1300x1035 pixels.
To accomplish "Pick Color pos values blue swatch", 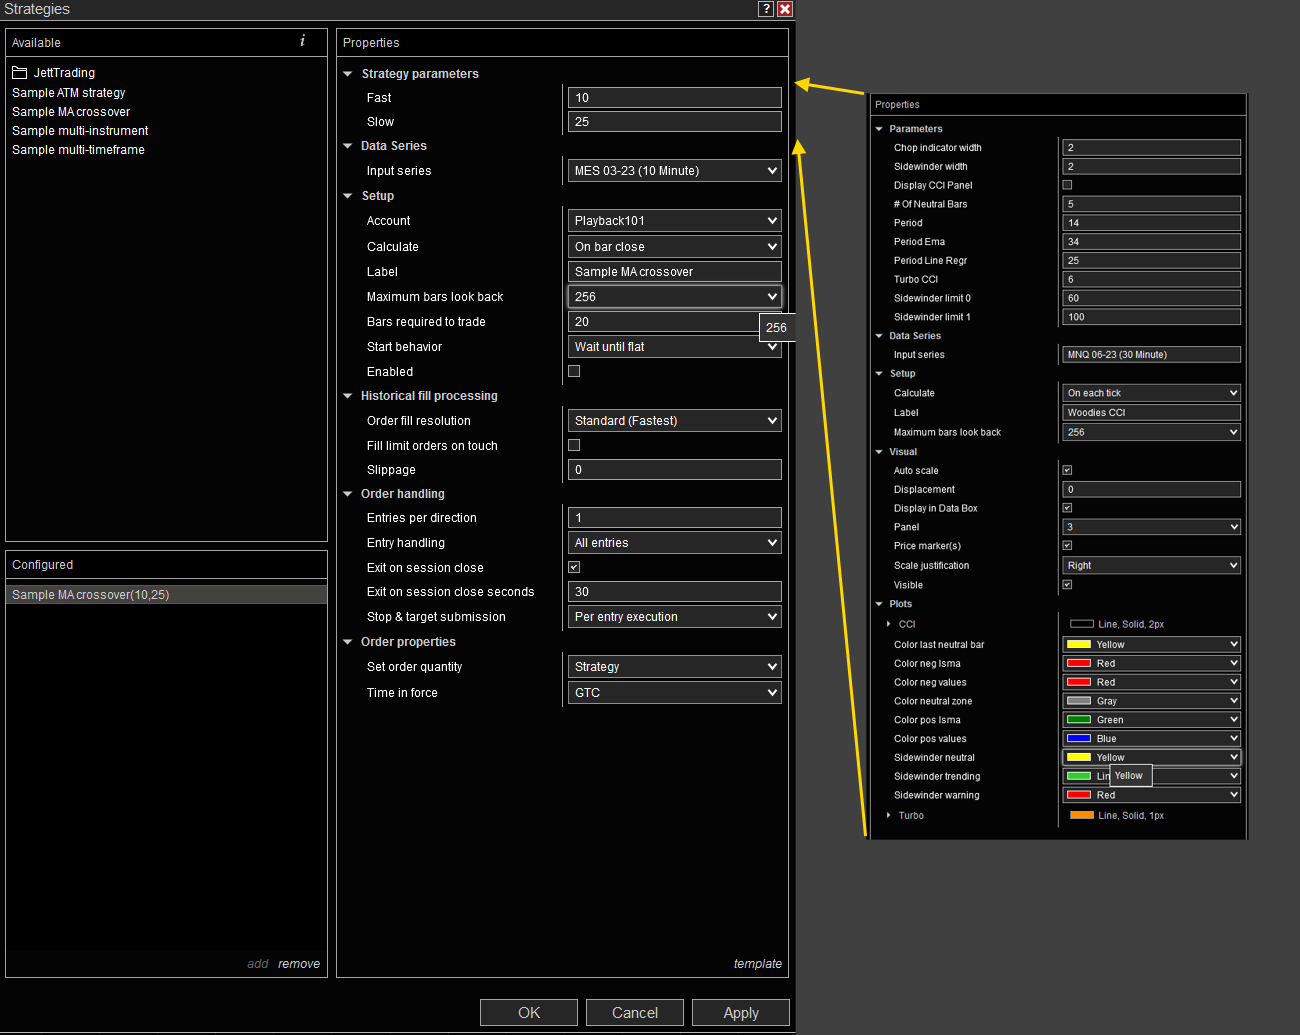I will tap(1079, 739).
